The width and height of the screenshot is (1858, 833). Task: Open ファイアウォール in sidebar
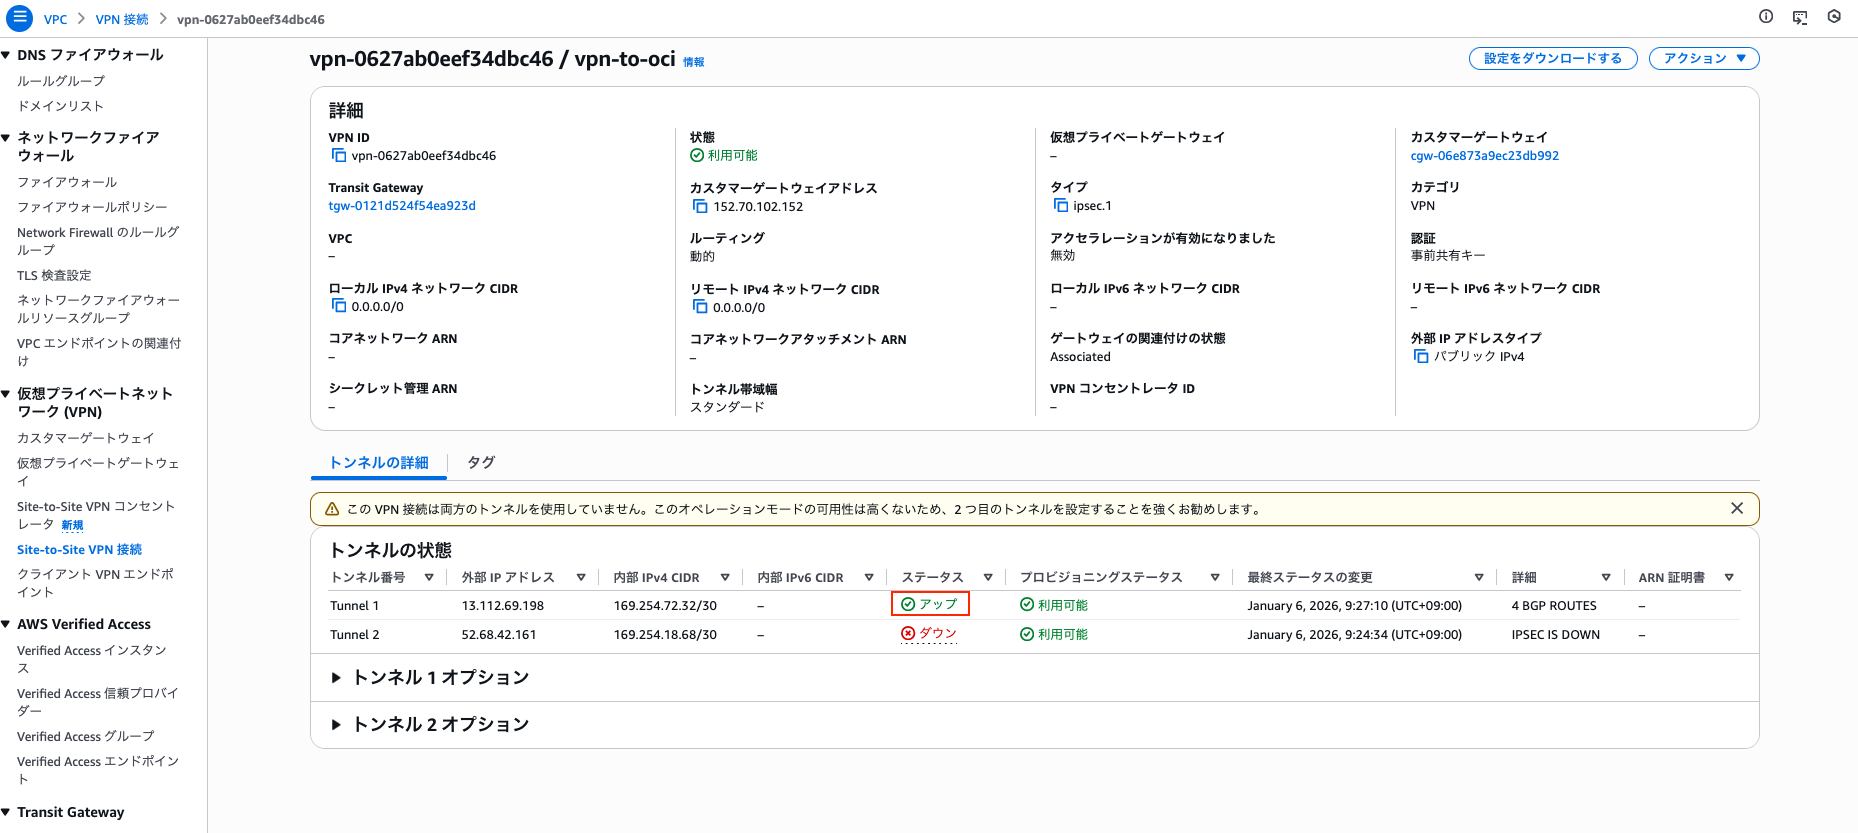tap(67, 182)
